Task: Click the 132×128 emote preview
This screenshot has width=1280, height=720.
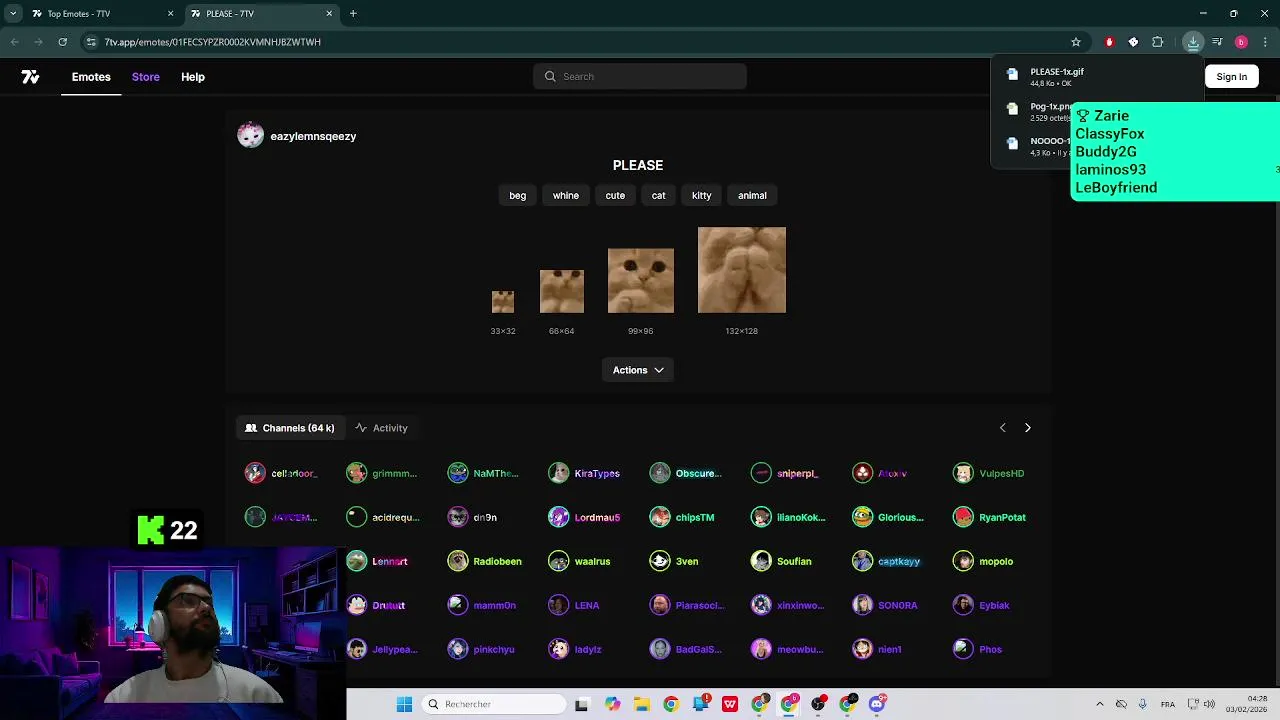Action: pos(742,270)
